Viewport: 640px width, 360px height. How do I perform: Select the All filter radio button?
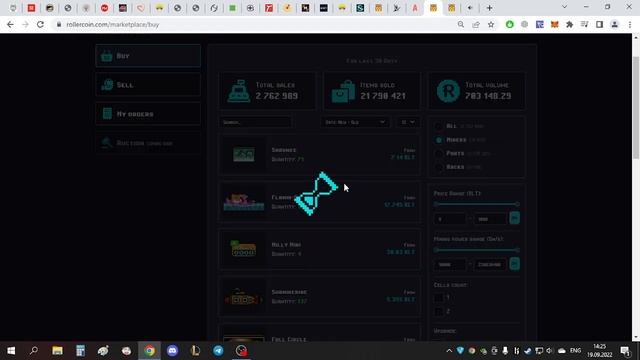(439, 126)
